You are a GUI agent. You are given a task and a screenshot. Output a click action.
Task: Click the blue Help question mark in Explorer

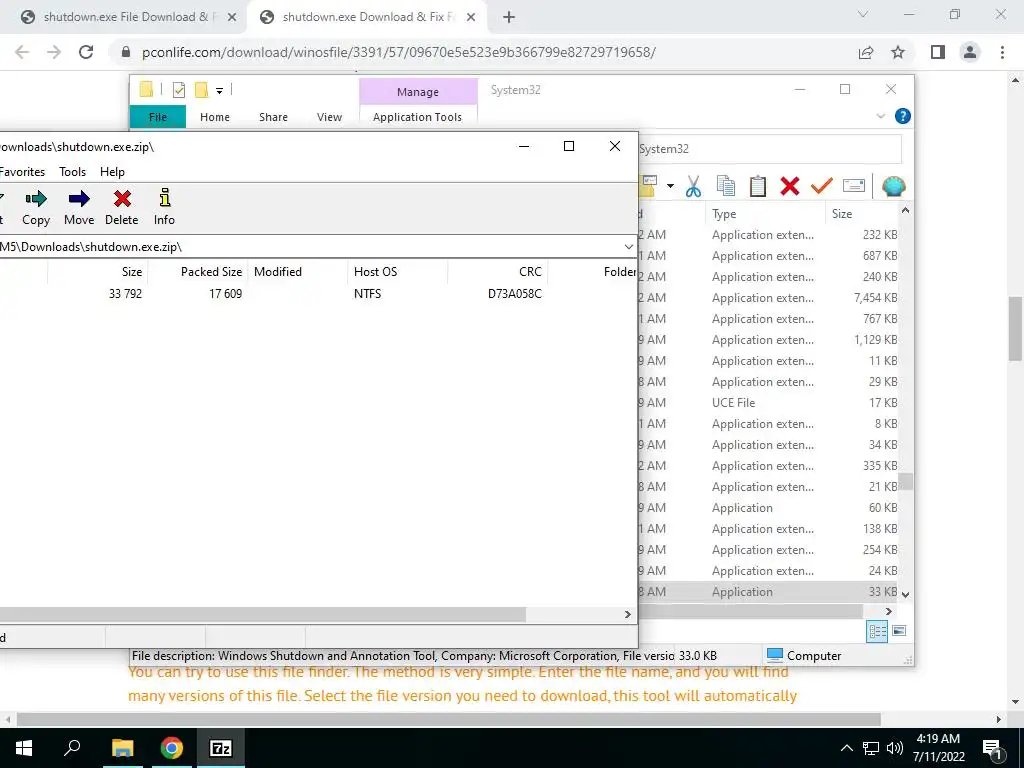[903, 116]
